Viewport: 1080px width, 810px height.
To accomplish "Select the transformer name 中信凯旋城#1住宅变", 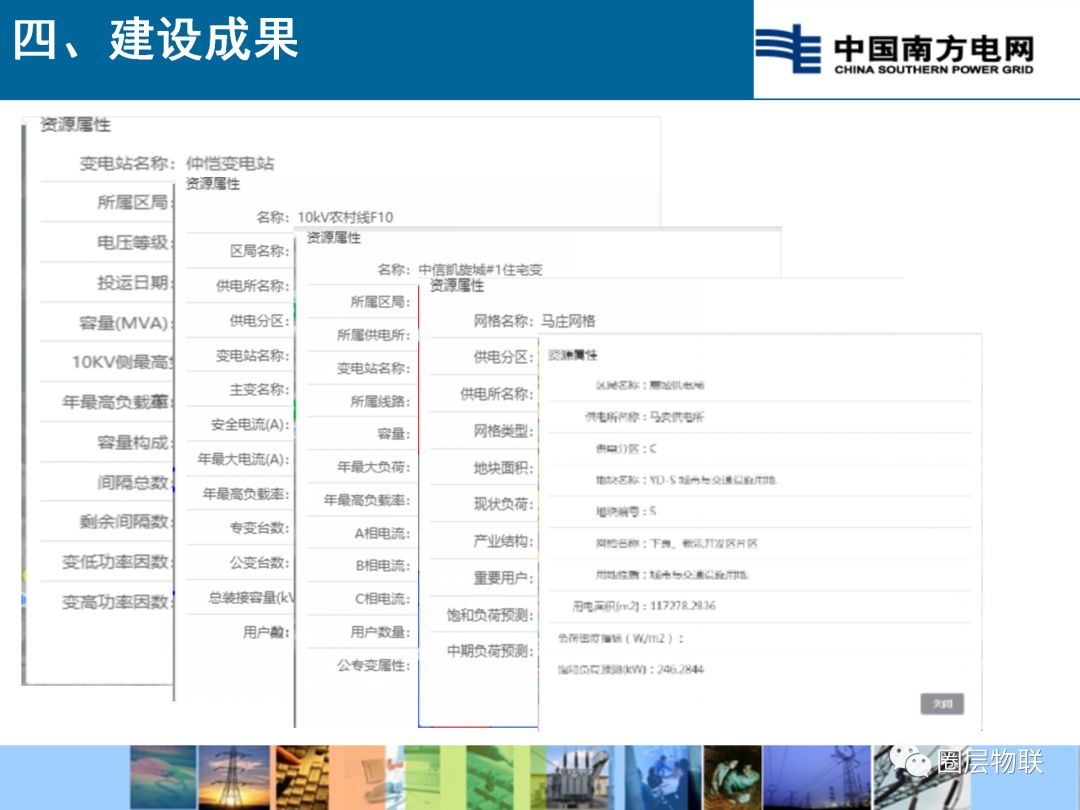I will tap(481, 269).
